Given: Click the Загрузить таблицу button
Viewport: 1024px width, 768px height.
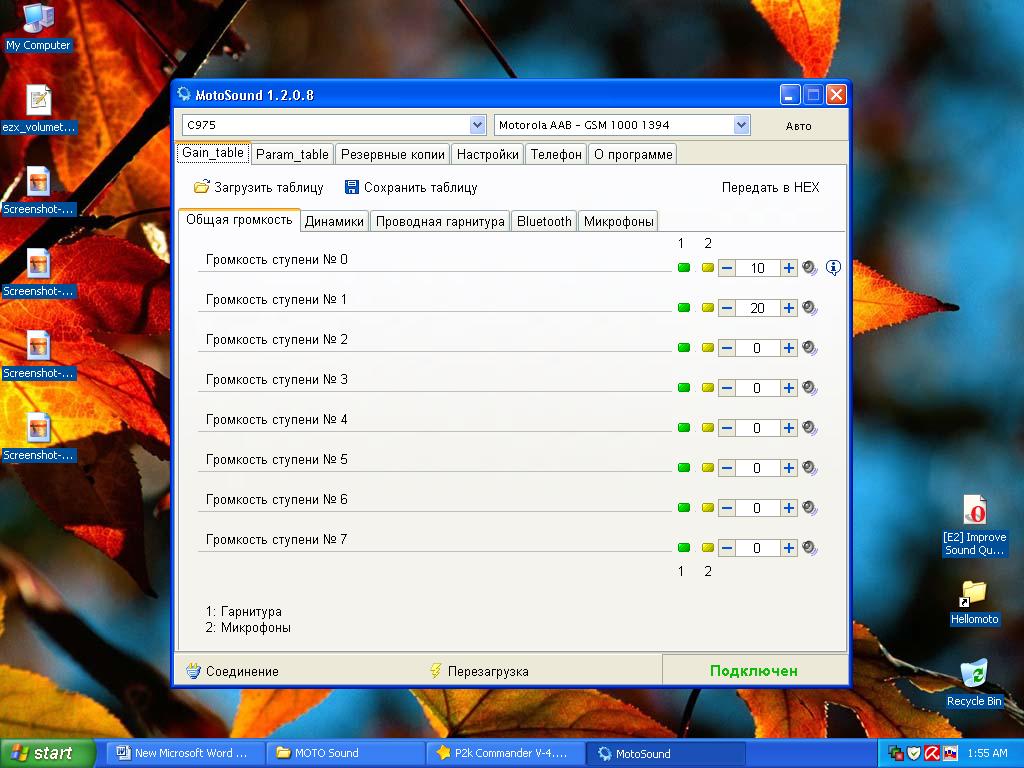Looking at the screenshot, I should [x=259, y=187].
